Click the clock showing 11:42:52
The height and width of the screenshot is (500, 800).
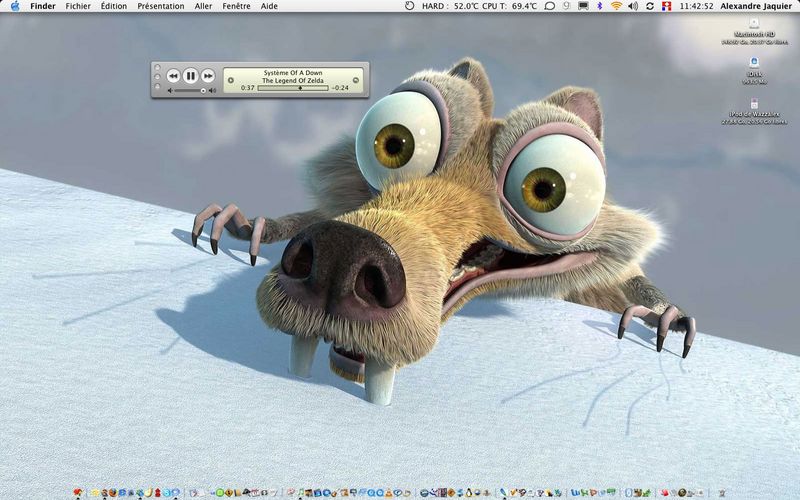[694, 6]
